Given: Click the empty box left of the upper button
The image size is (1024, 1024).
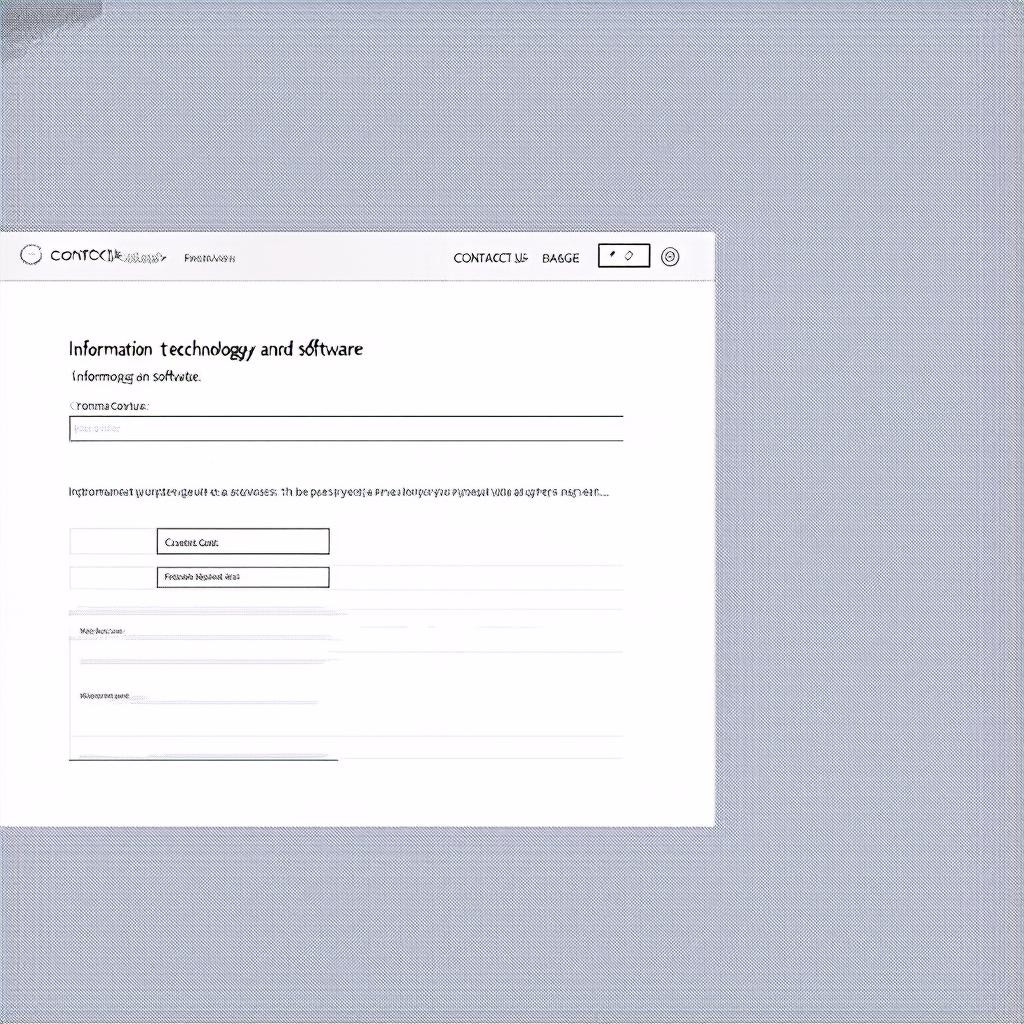Looking at the screenshot, I should pos(113,542).
